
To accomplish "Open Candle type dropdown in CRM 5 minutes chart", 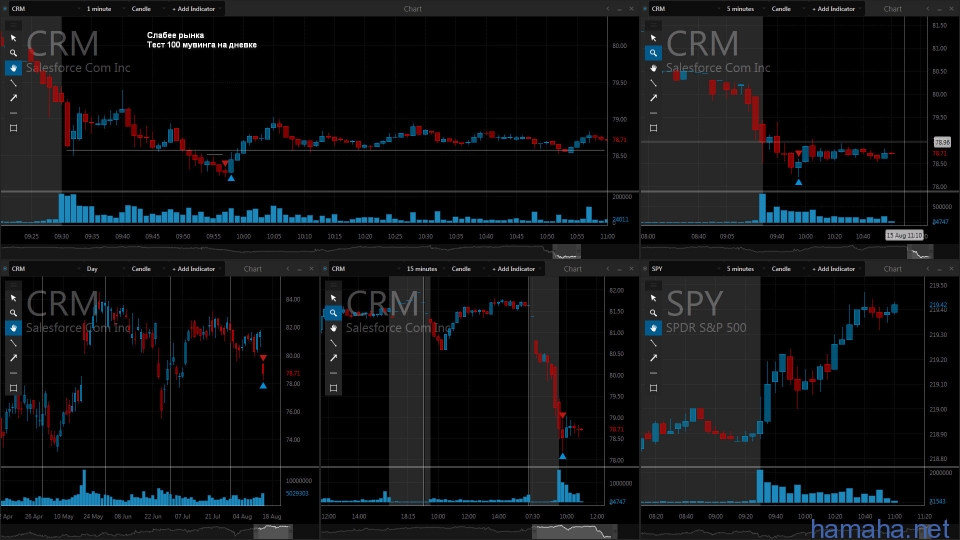I will click(786, 9).
